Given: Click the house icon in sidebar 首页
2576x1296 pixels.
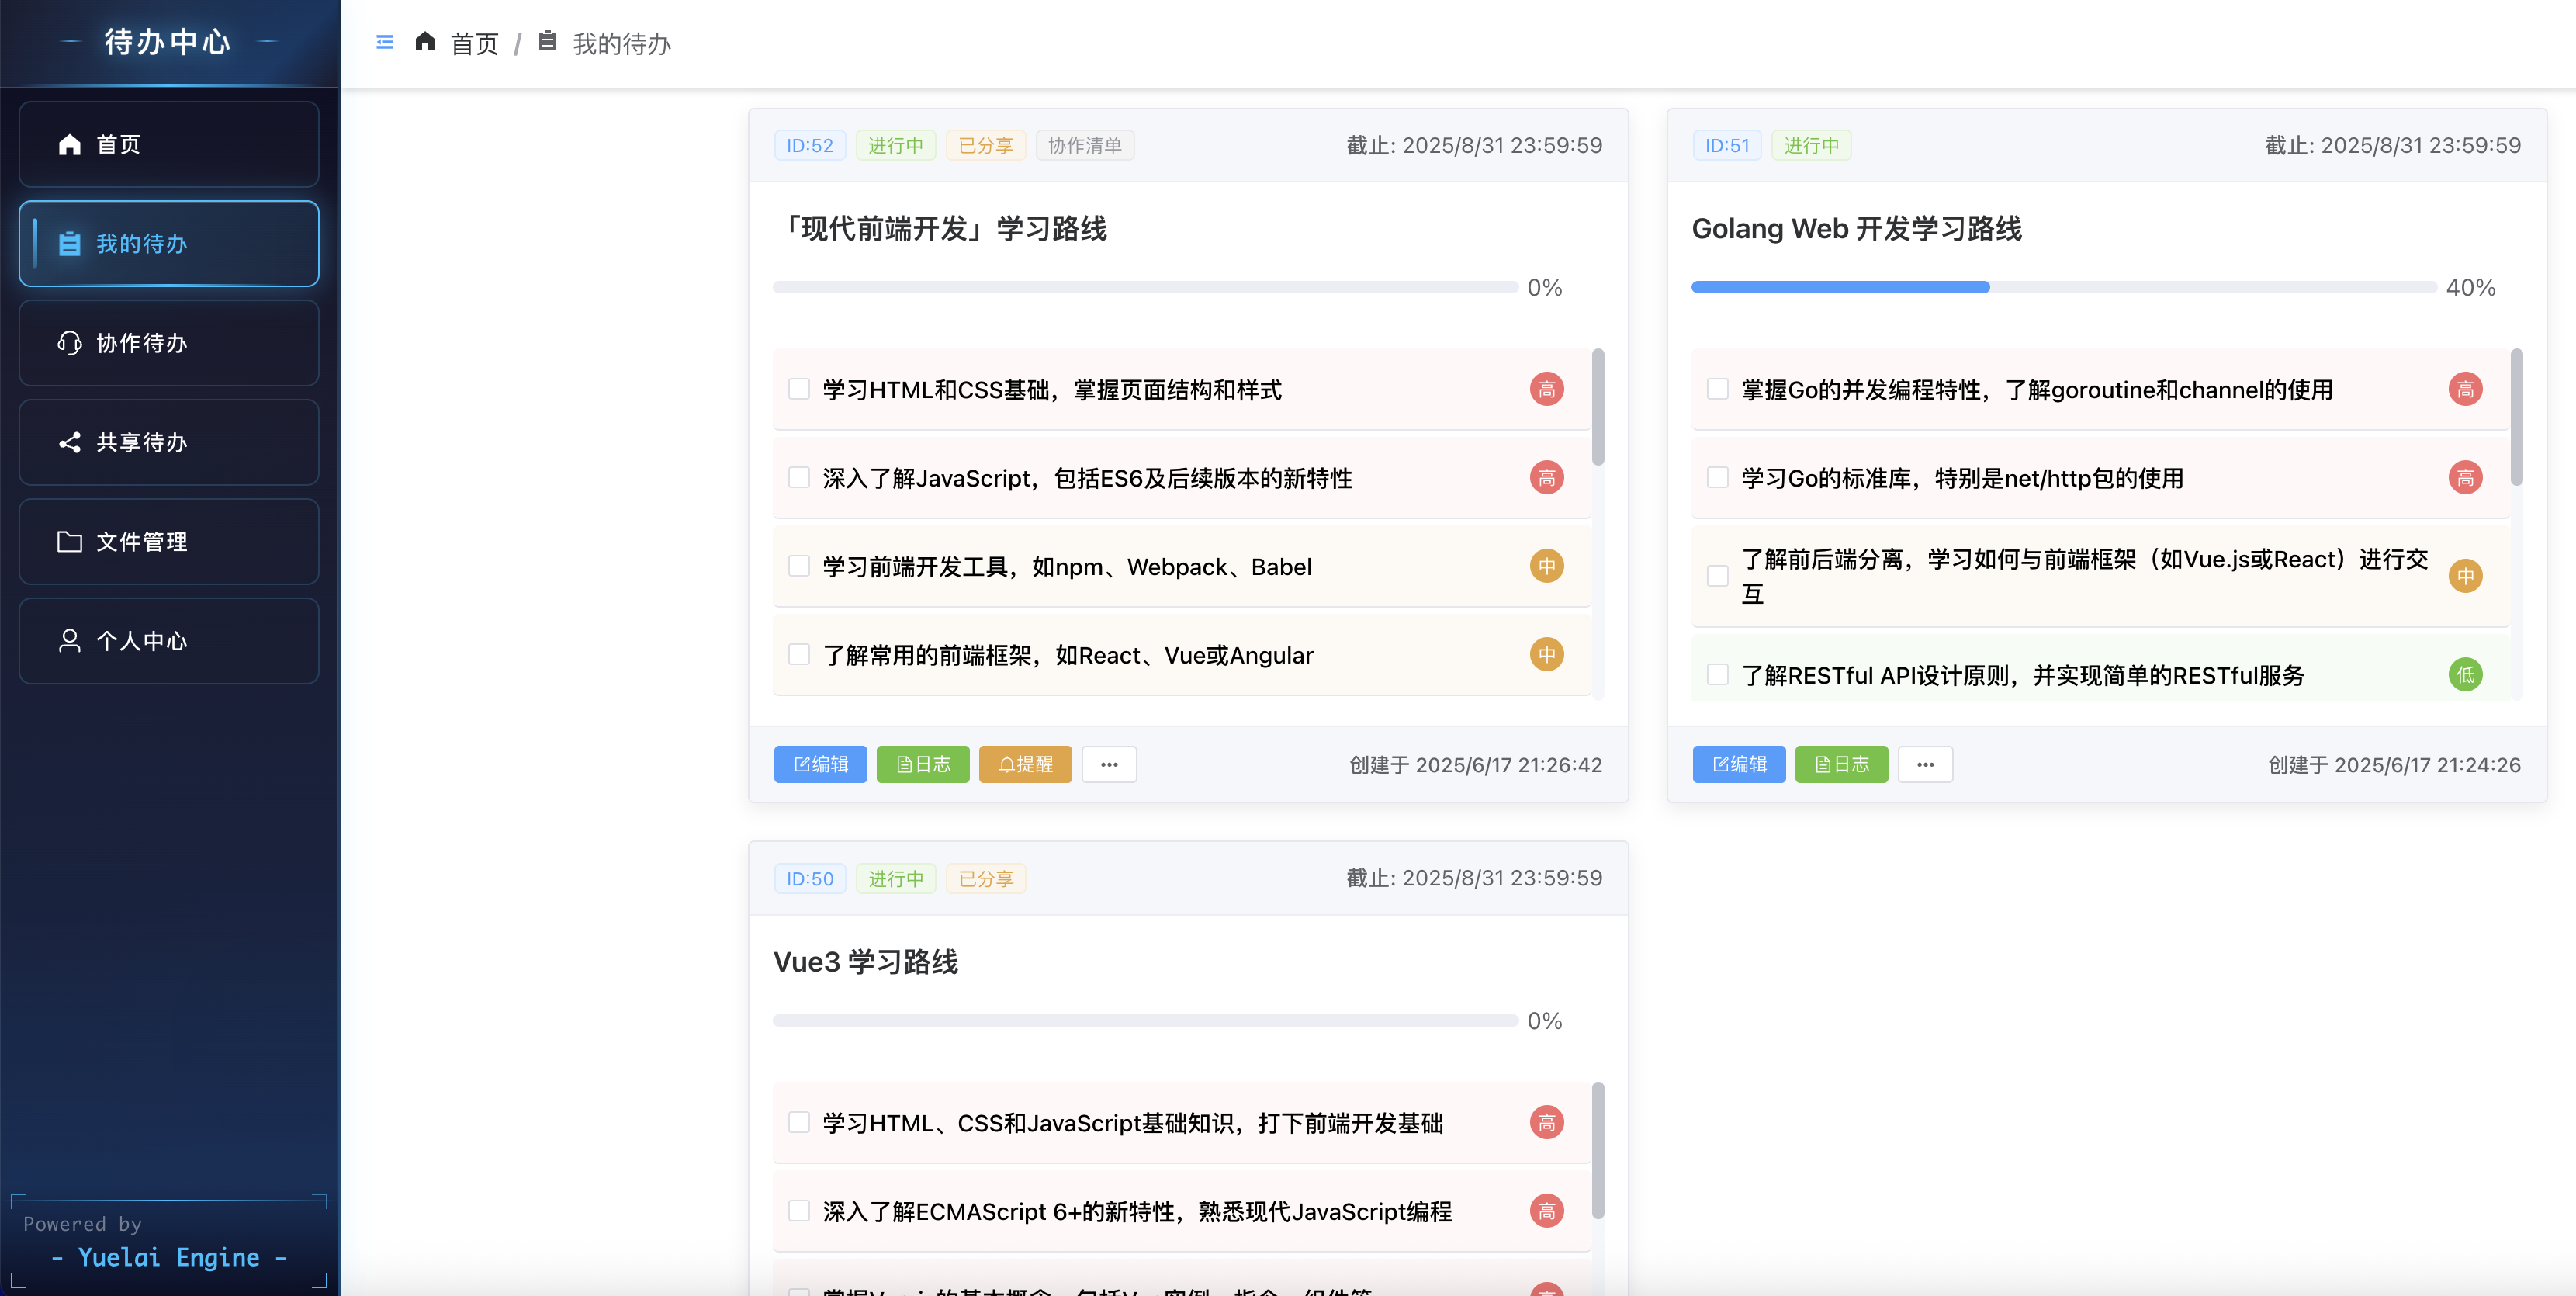Looking at the screenshot, I should (69, 144).
